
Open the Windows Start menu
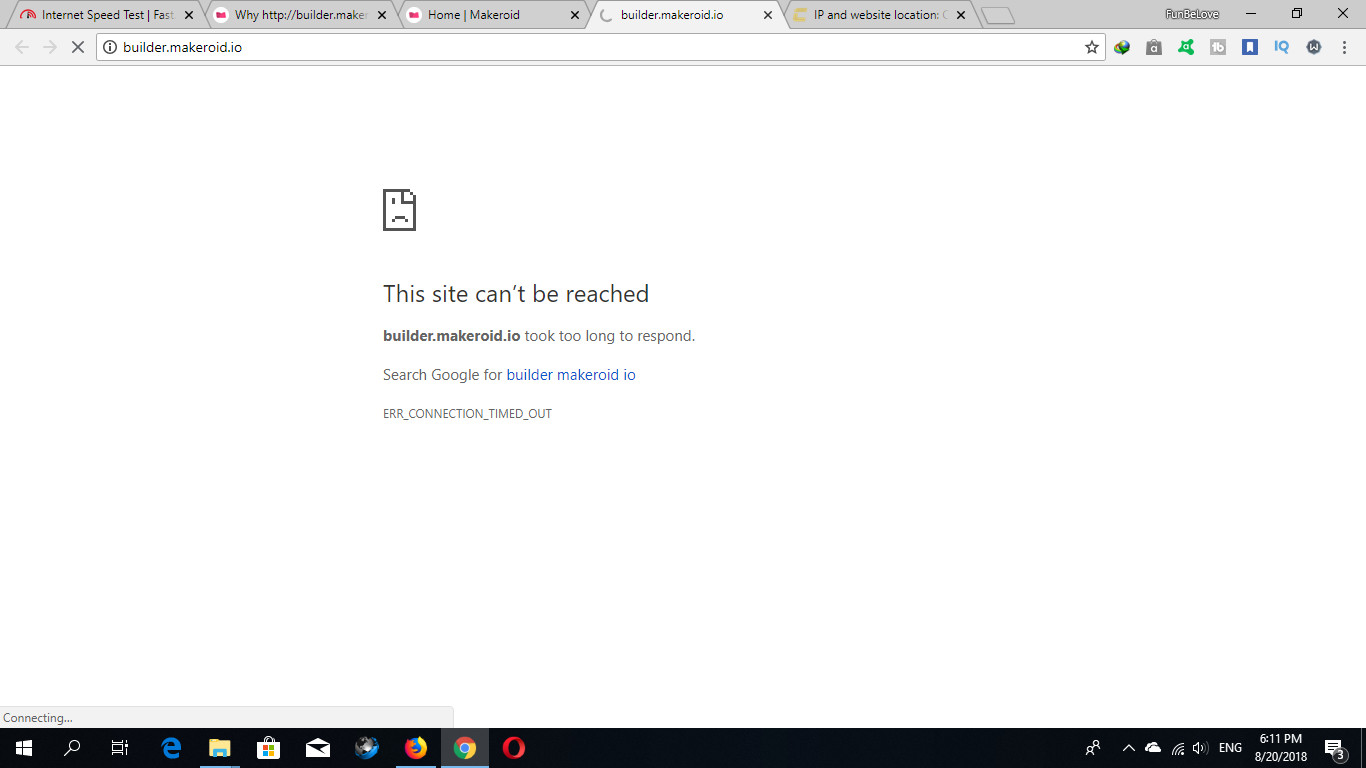coord(24,748)
